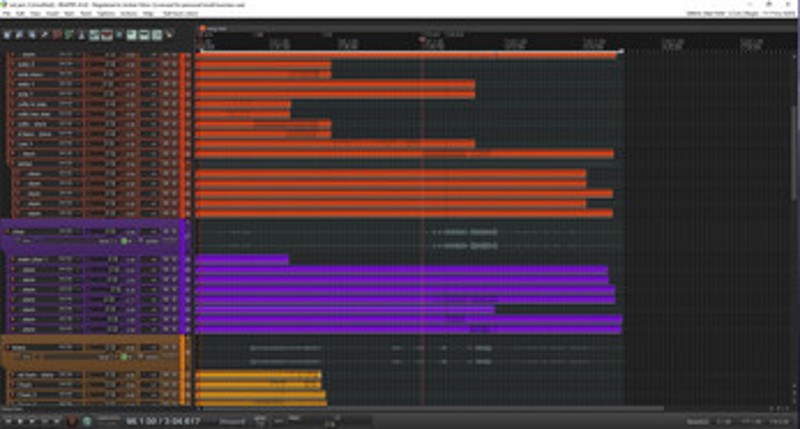800x429 pixels.
Task: Open Project settings from the toolbar
Action: 44,35
